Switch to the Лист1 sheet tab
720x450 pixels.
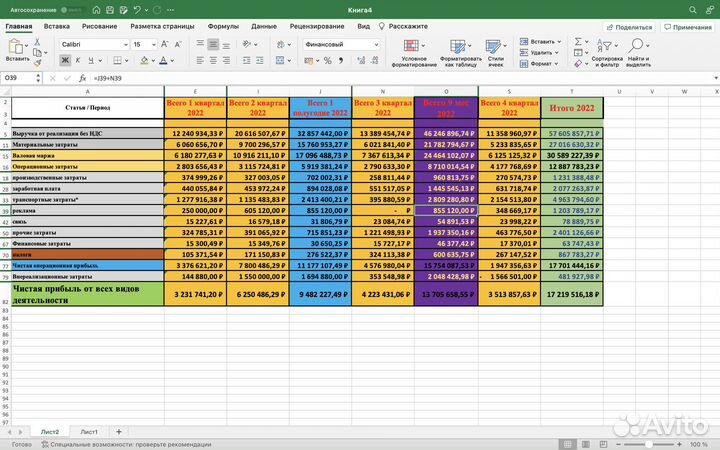[89, 432]
